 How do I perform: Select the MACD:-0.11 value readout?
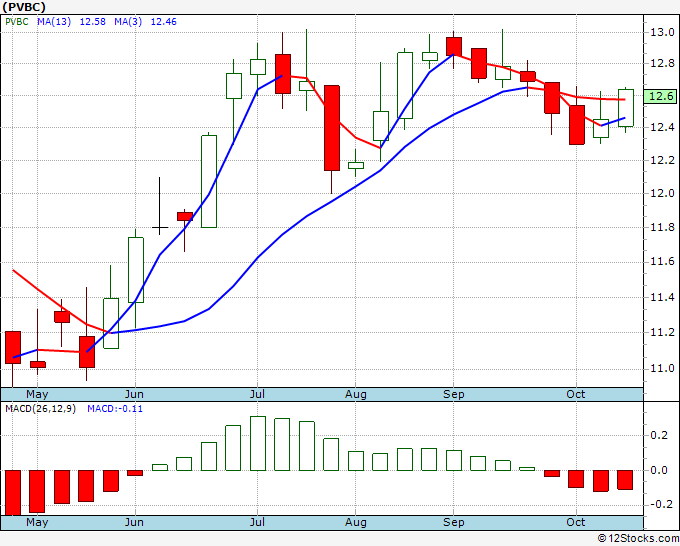(x=115, y=409)
